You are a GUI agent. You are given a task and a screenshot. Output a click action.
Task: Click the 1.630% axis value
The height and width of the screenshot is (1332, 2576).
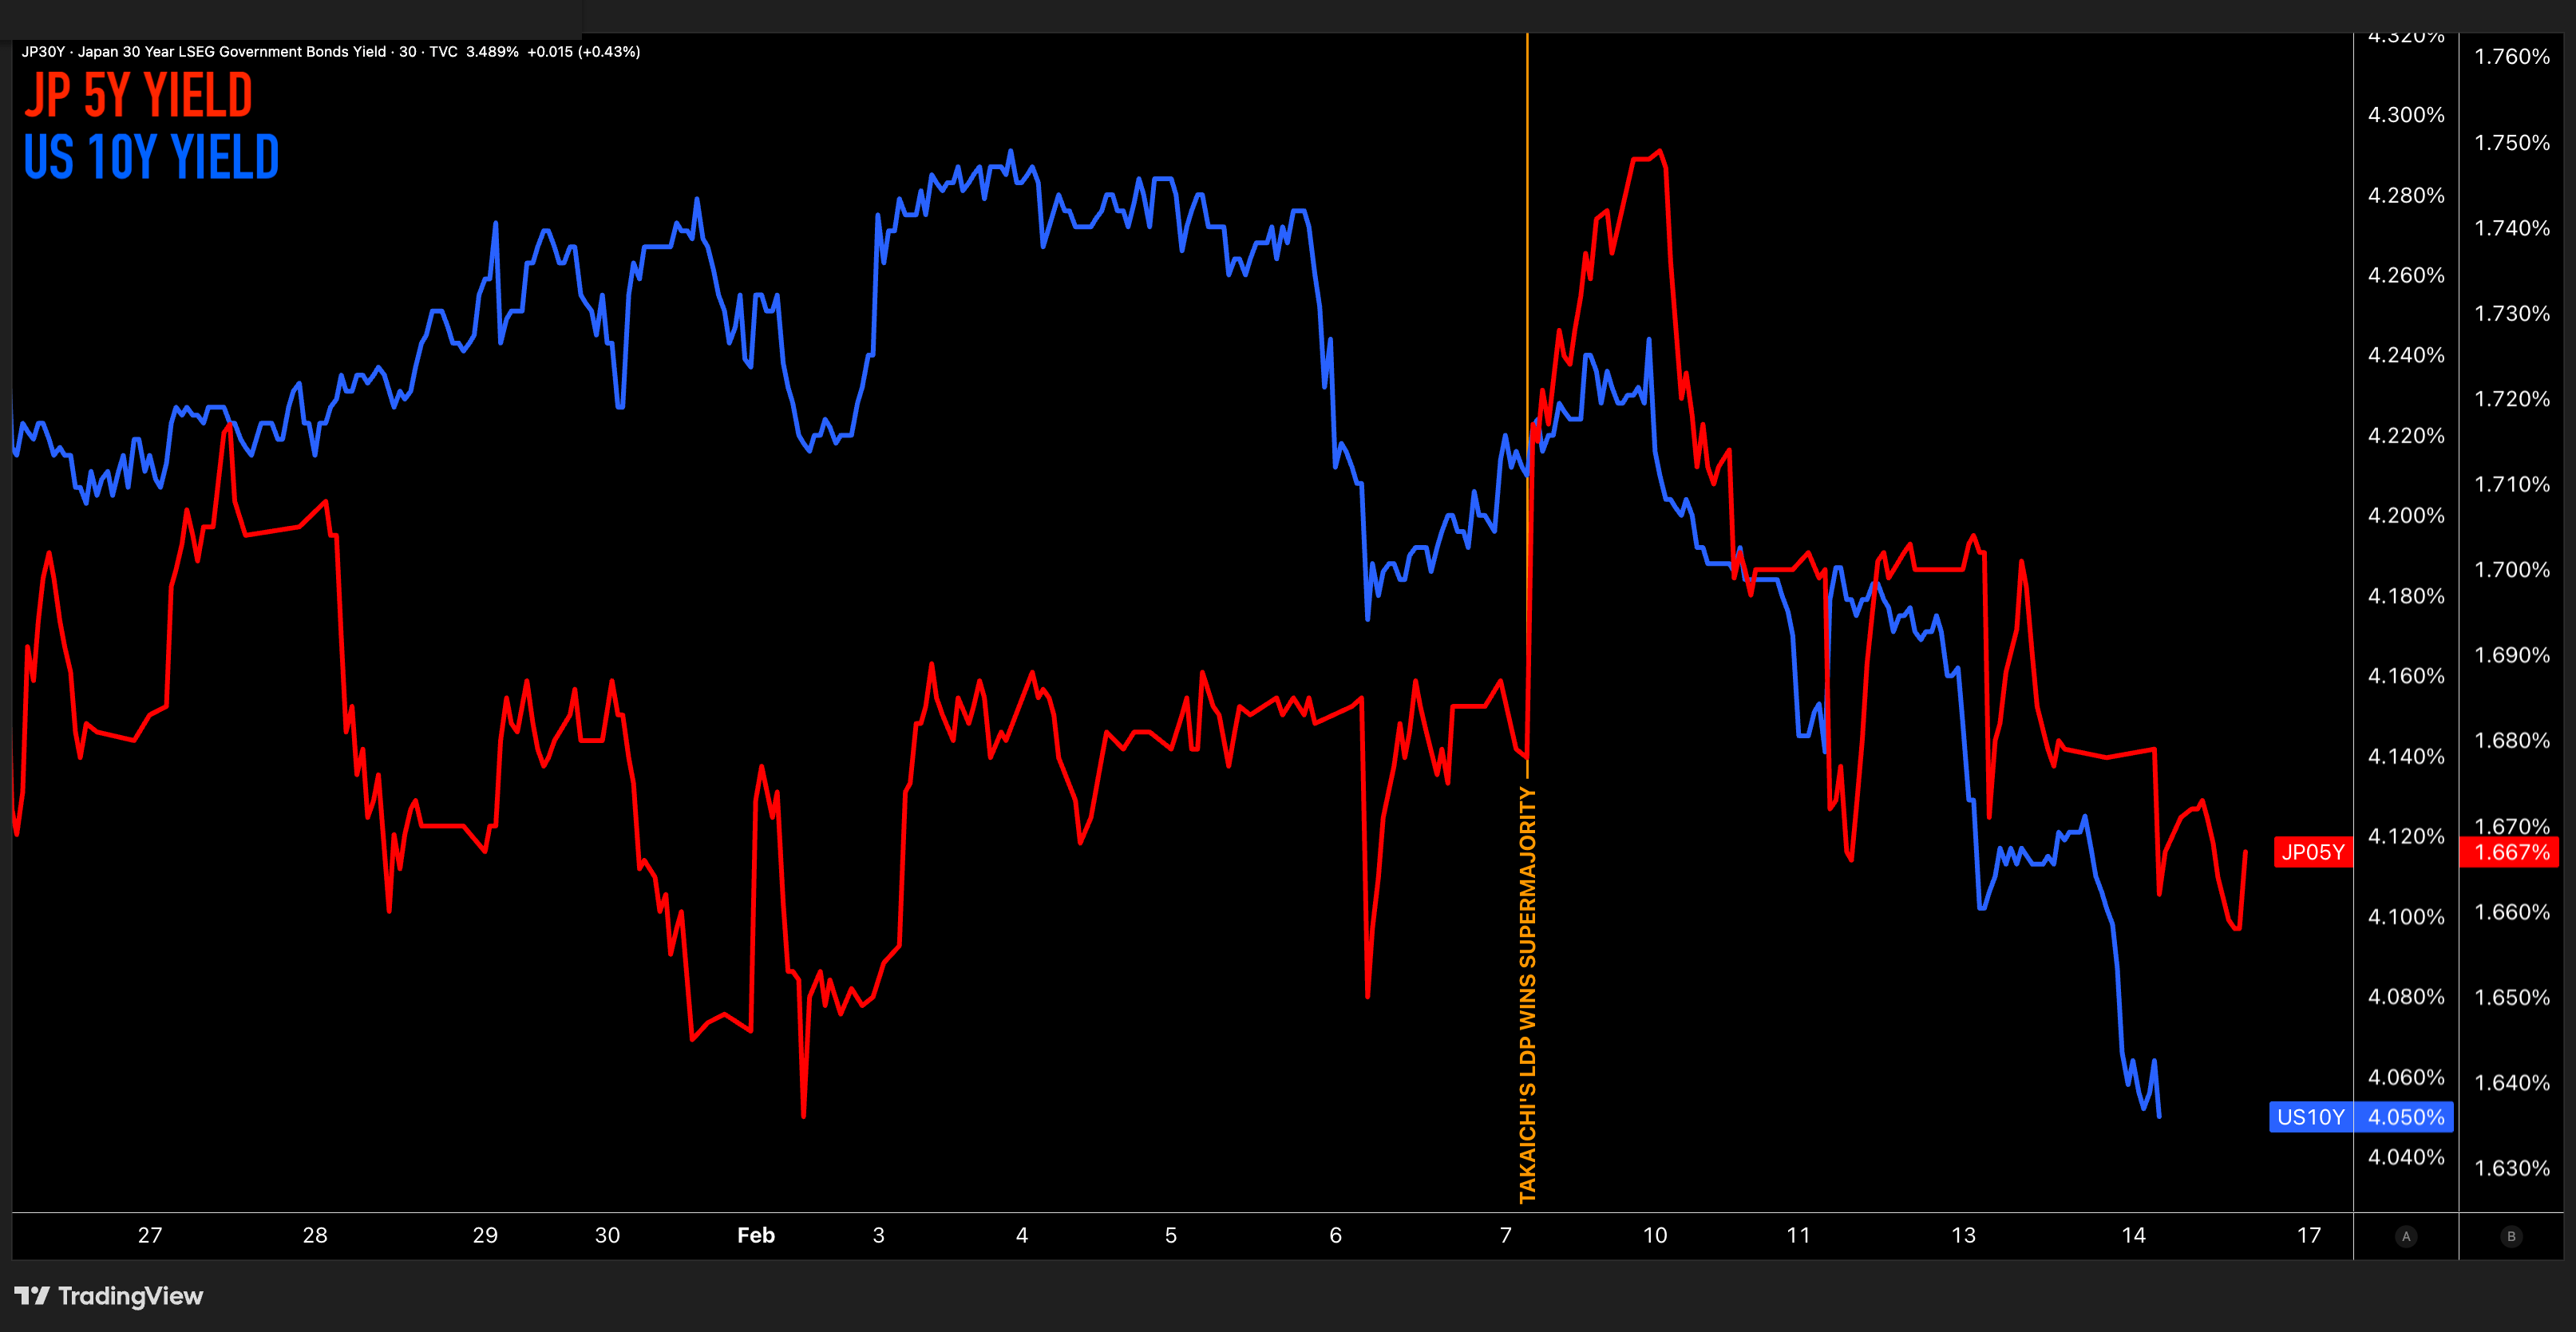point(2512,1169)
